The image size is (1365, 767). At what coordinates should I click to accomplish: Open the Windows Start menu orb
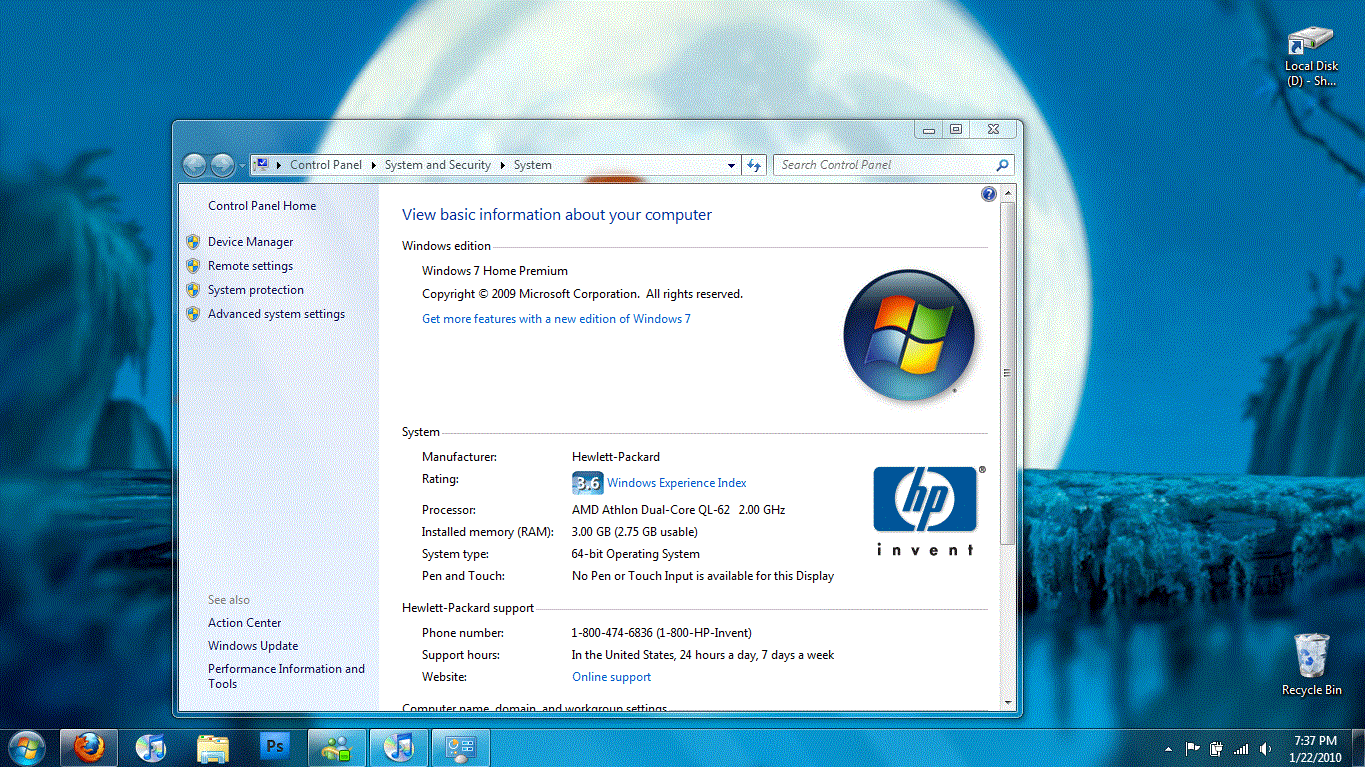26,746
